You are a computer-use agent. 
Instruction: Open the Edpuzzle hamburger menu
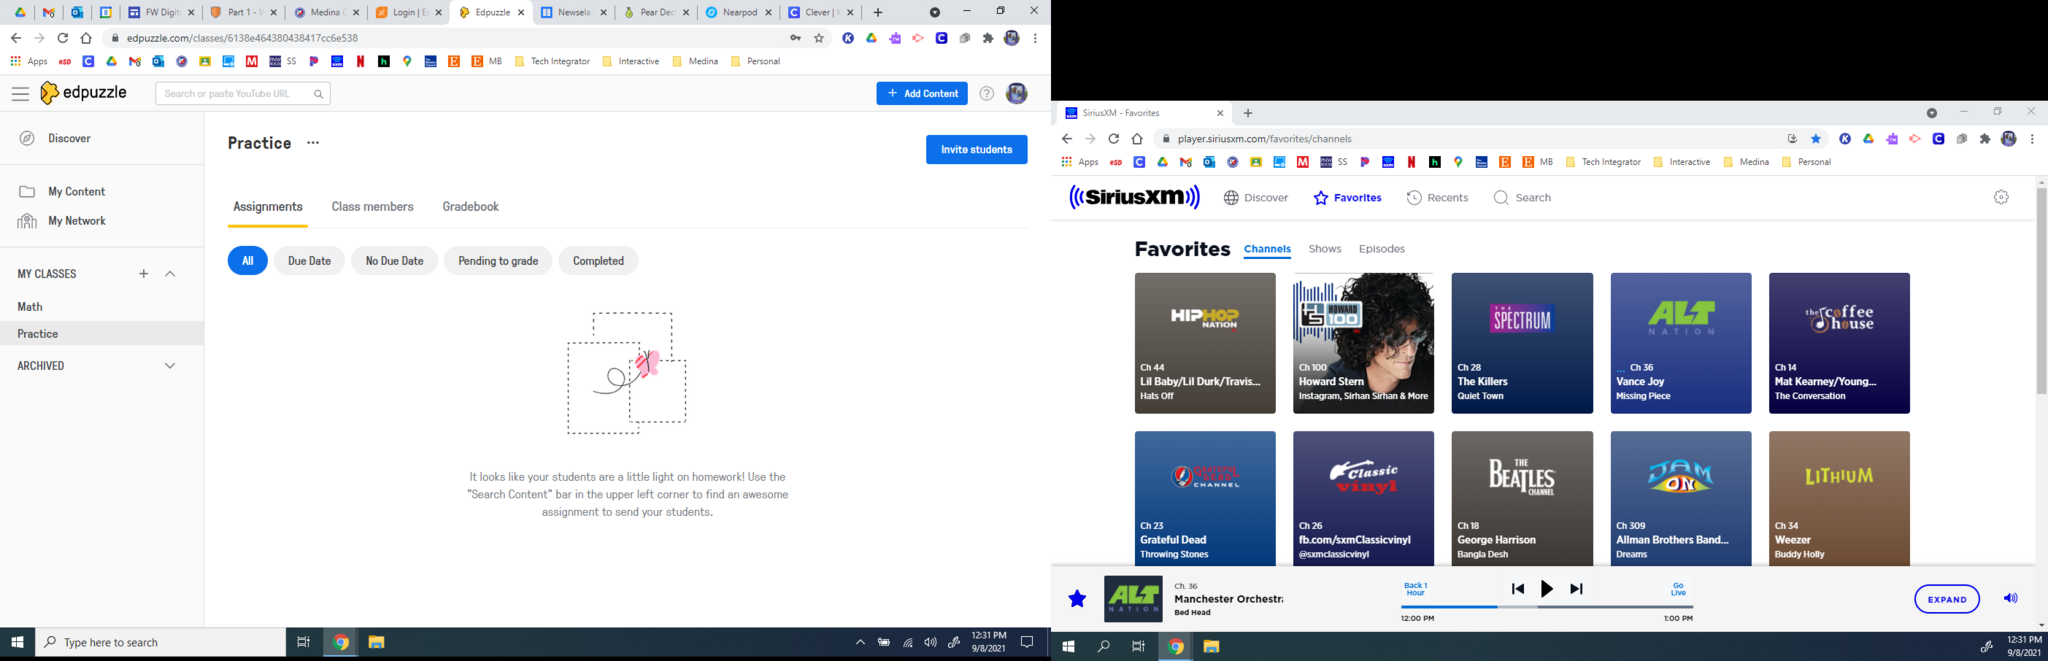(20, 94)
